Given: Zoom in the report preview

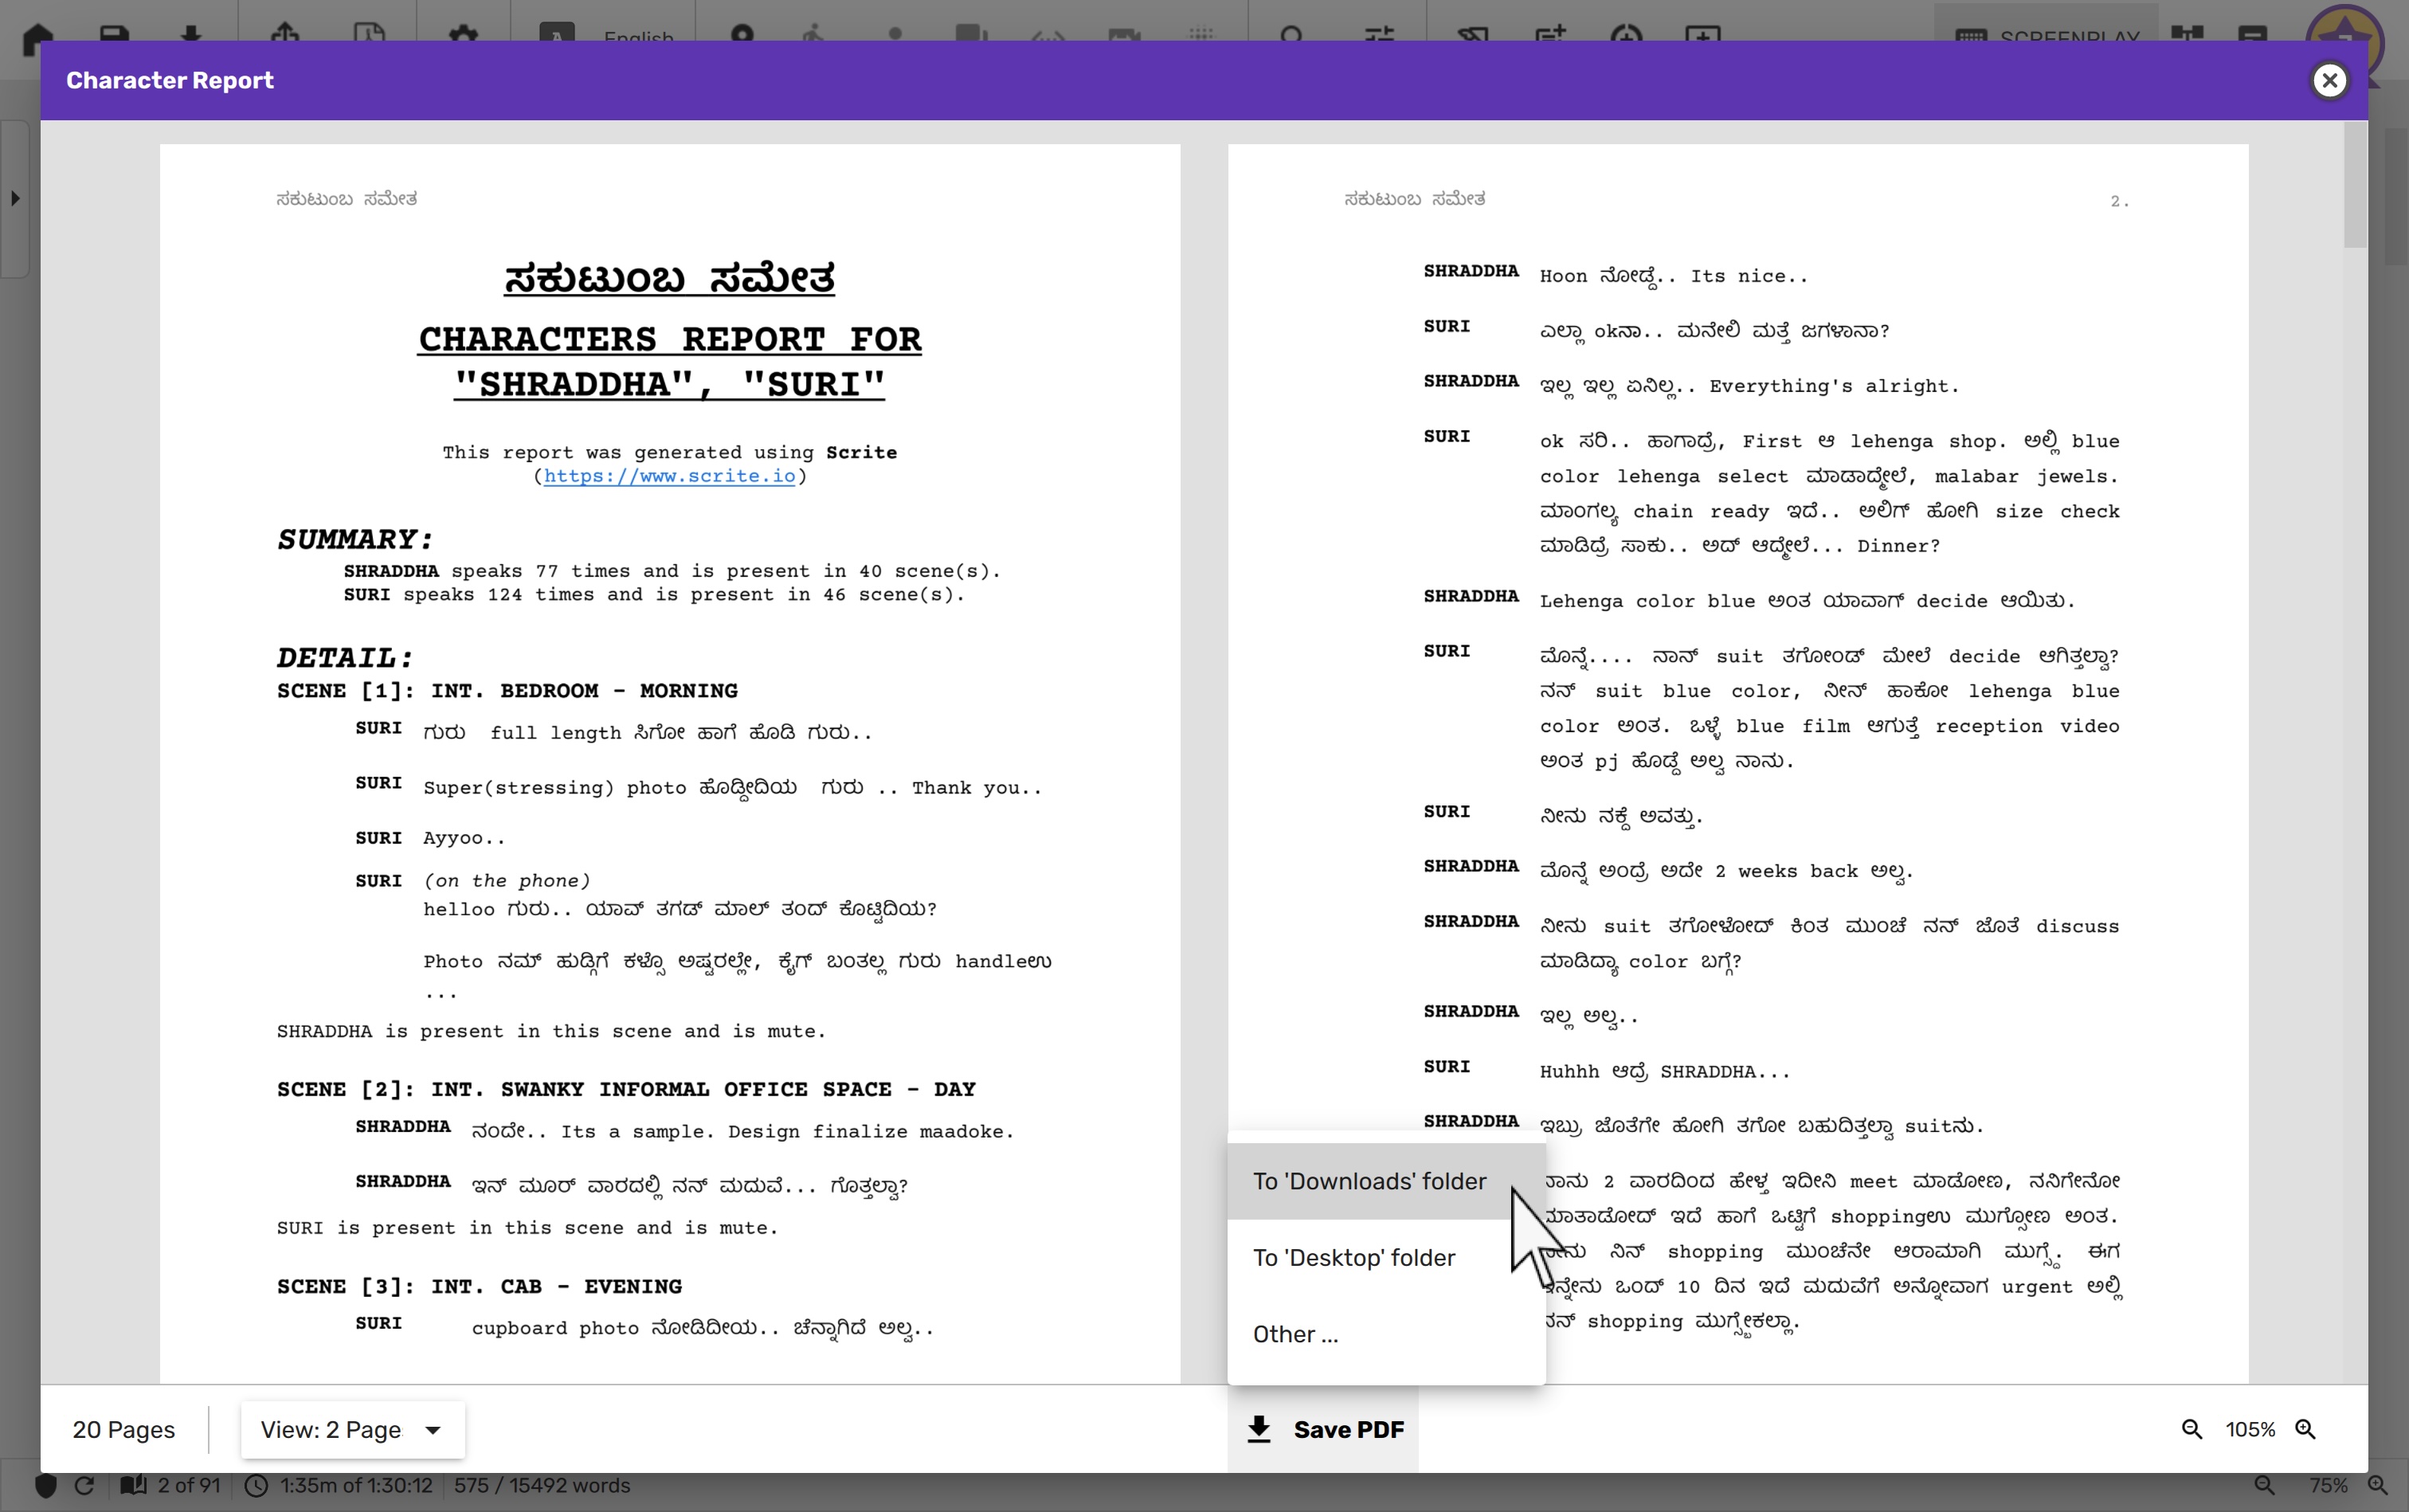Looking at the screenshot, I should point(2305,1429).
